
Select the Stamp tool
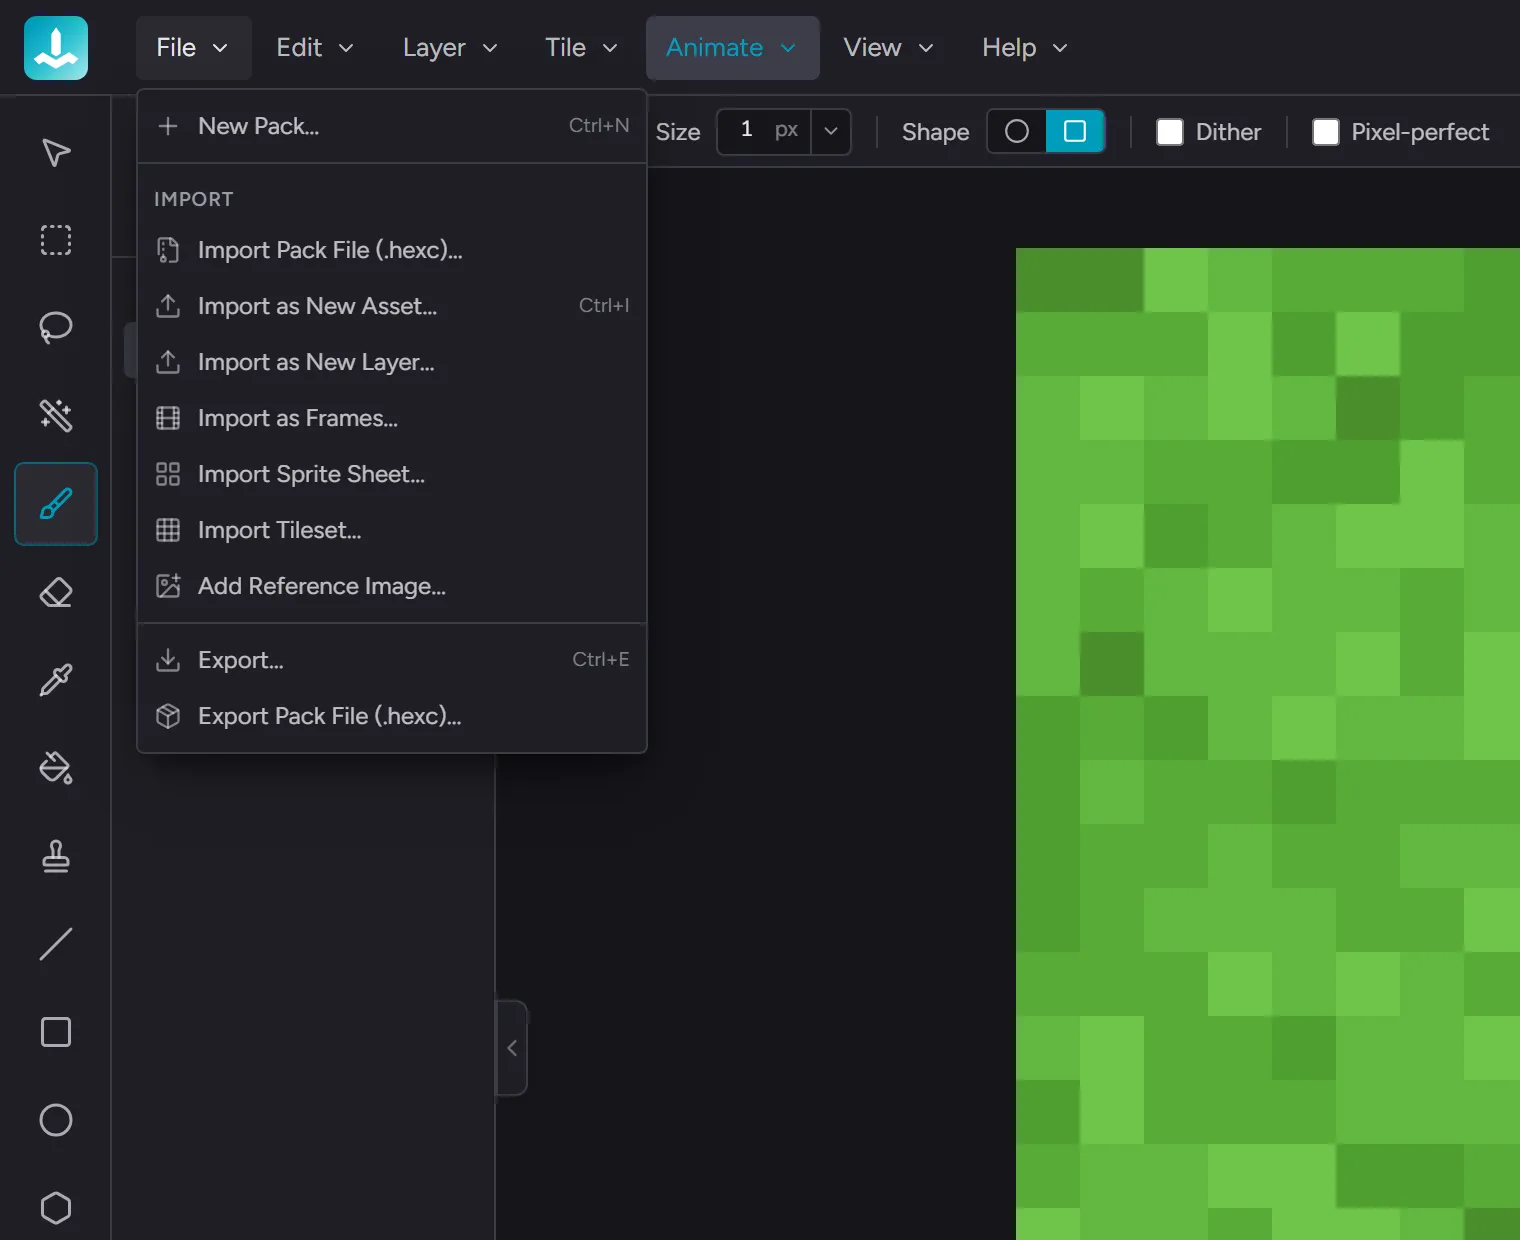(x=56, y=856)
